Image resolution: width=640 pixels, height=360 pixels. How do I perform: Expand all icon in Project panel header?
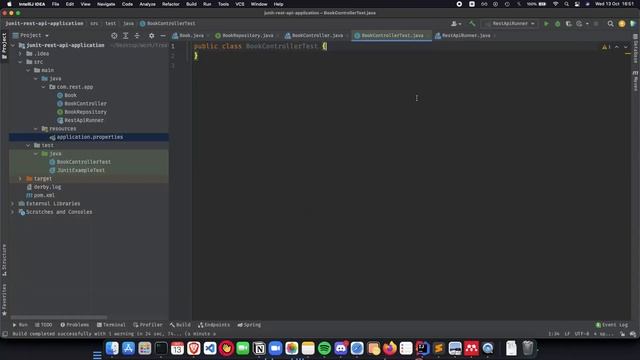pos(126,36)
